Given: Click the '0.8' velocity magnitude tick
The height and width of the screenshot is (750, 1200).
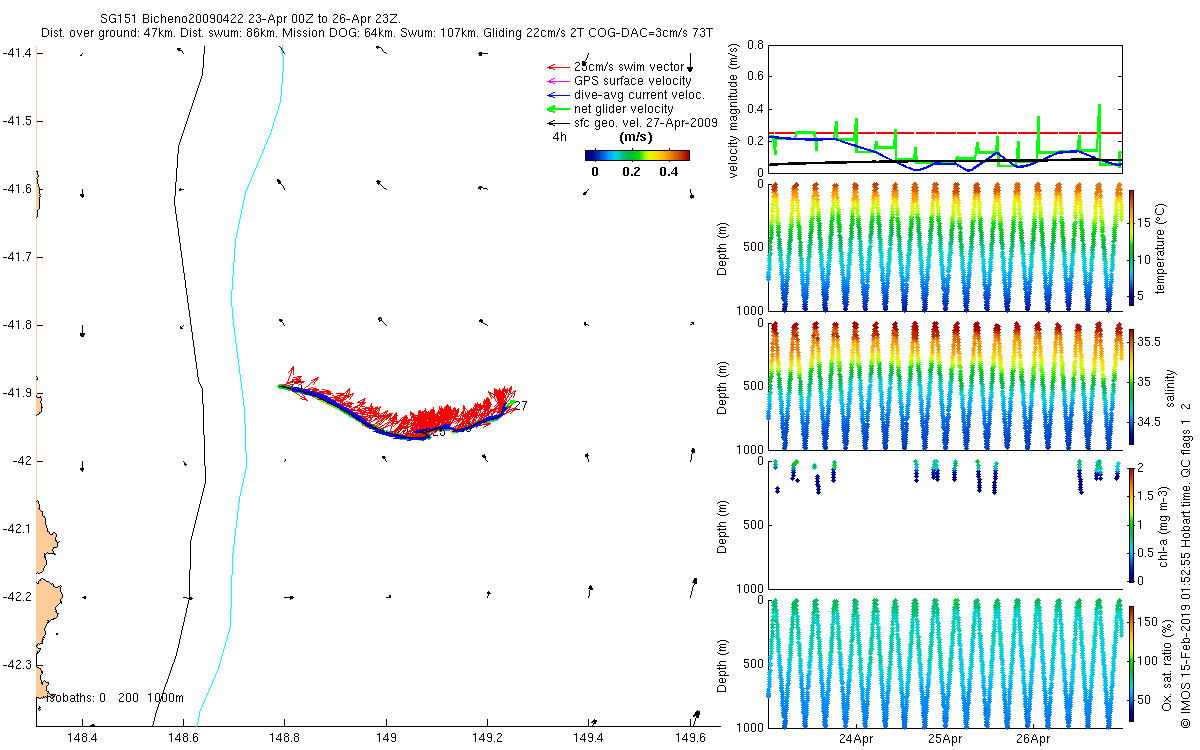Looking at the screenshot, I should [x=755, y=46].
